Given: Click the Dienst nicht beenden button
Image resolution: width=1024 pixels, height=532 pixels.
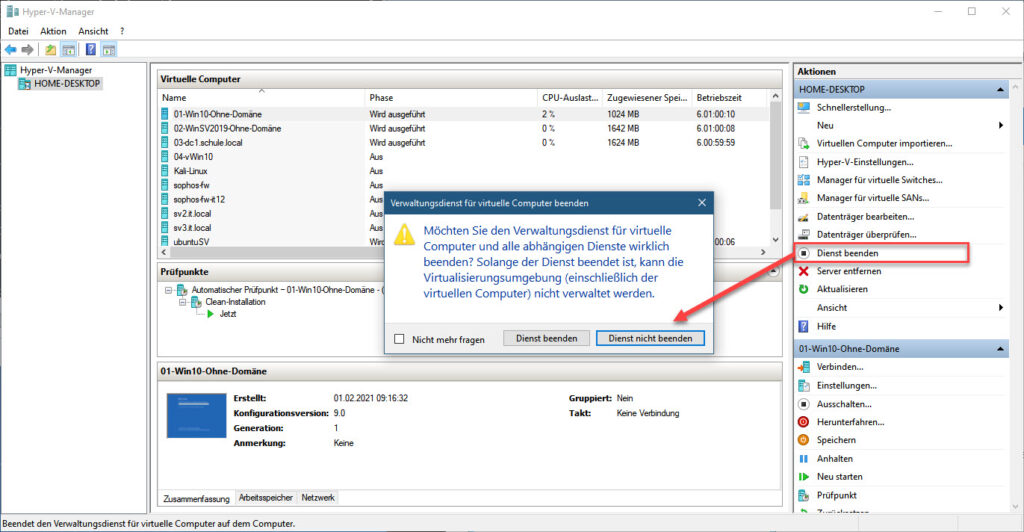Looking at the screenshot, I should click(650, 338).
